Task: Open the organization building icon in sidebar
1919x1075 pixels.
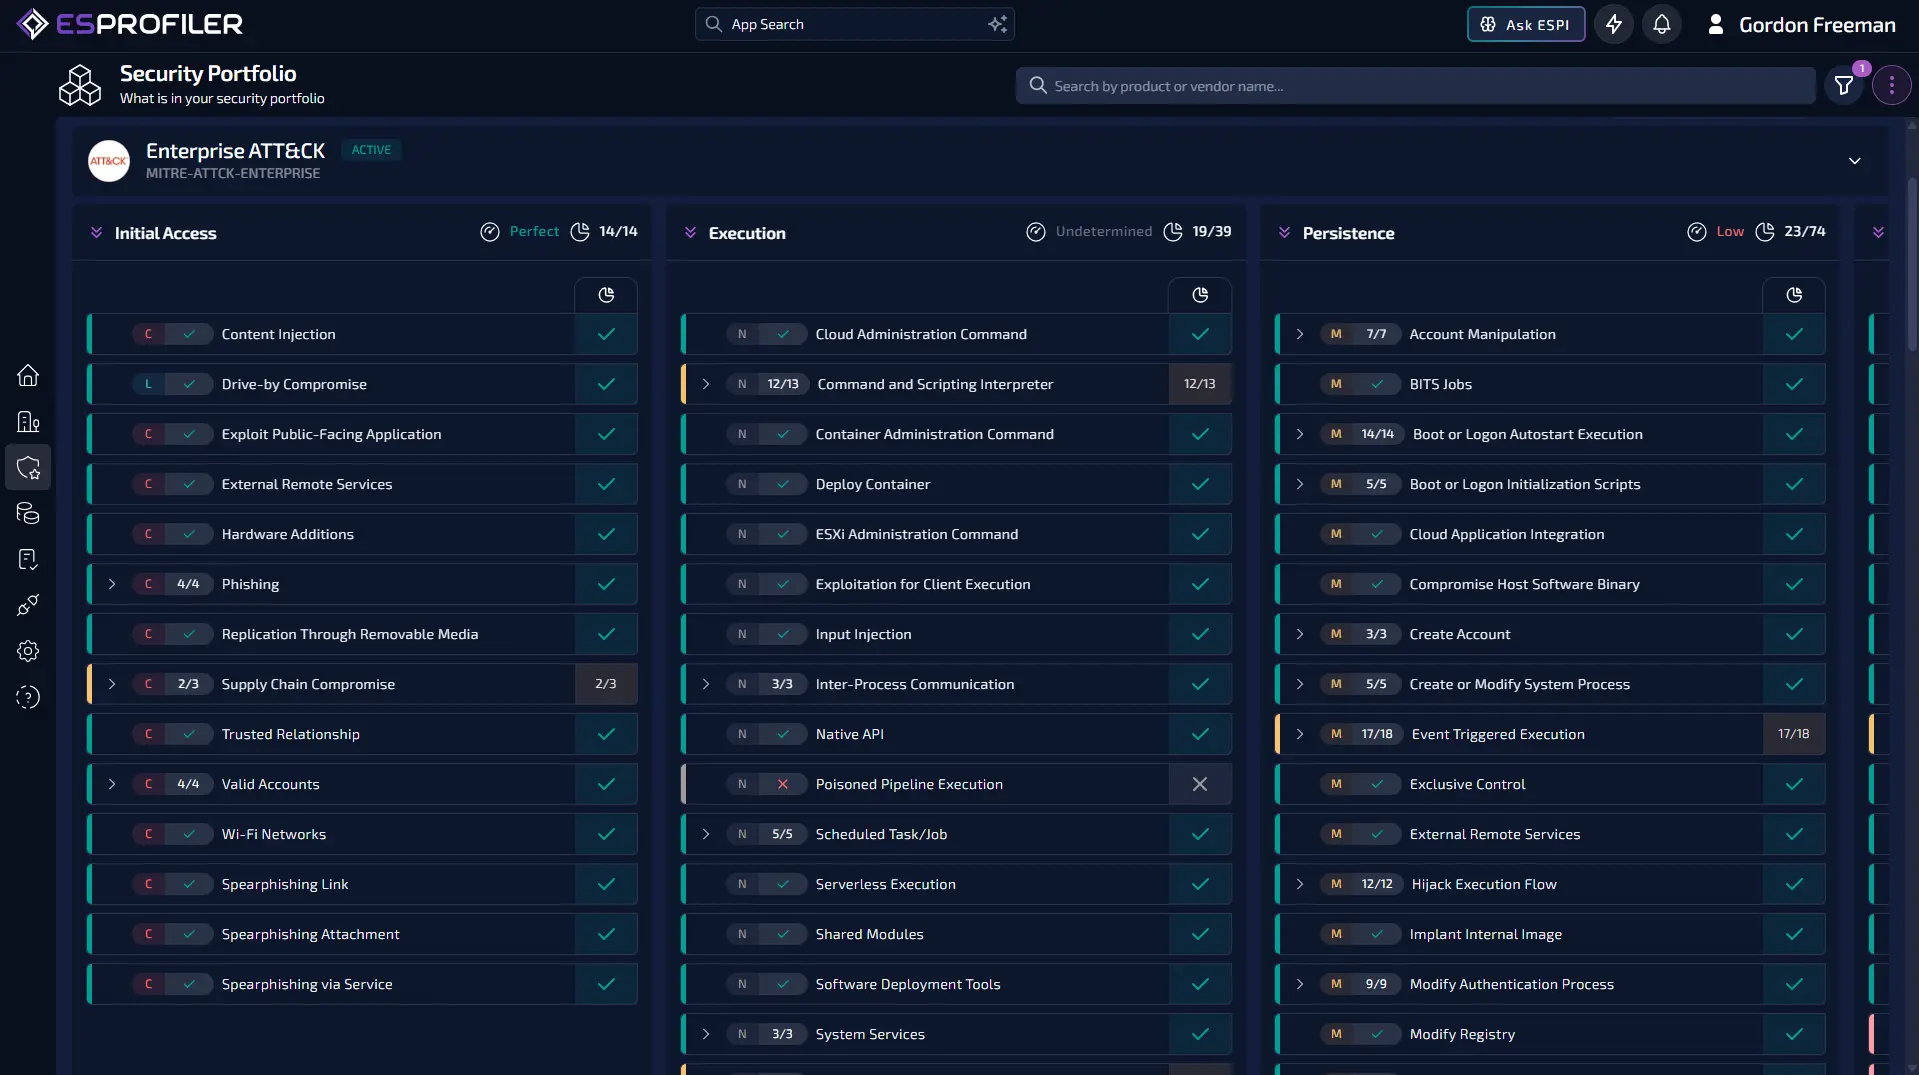Action: click(28, 421)
